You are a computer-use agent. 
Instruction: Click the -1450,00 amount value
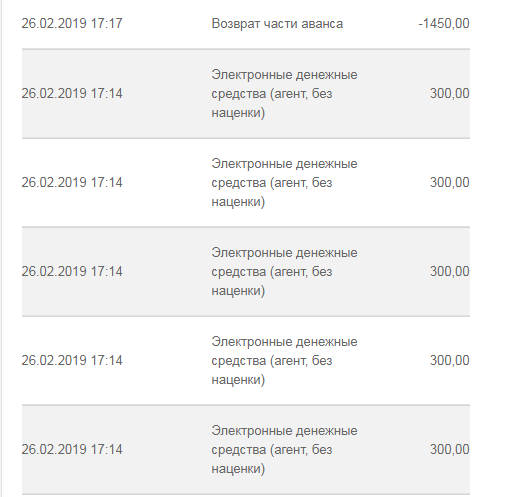[x=444, y=24]
